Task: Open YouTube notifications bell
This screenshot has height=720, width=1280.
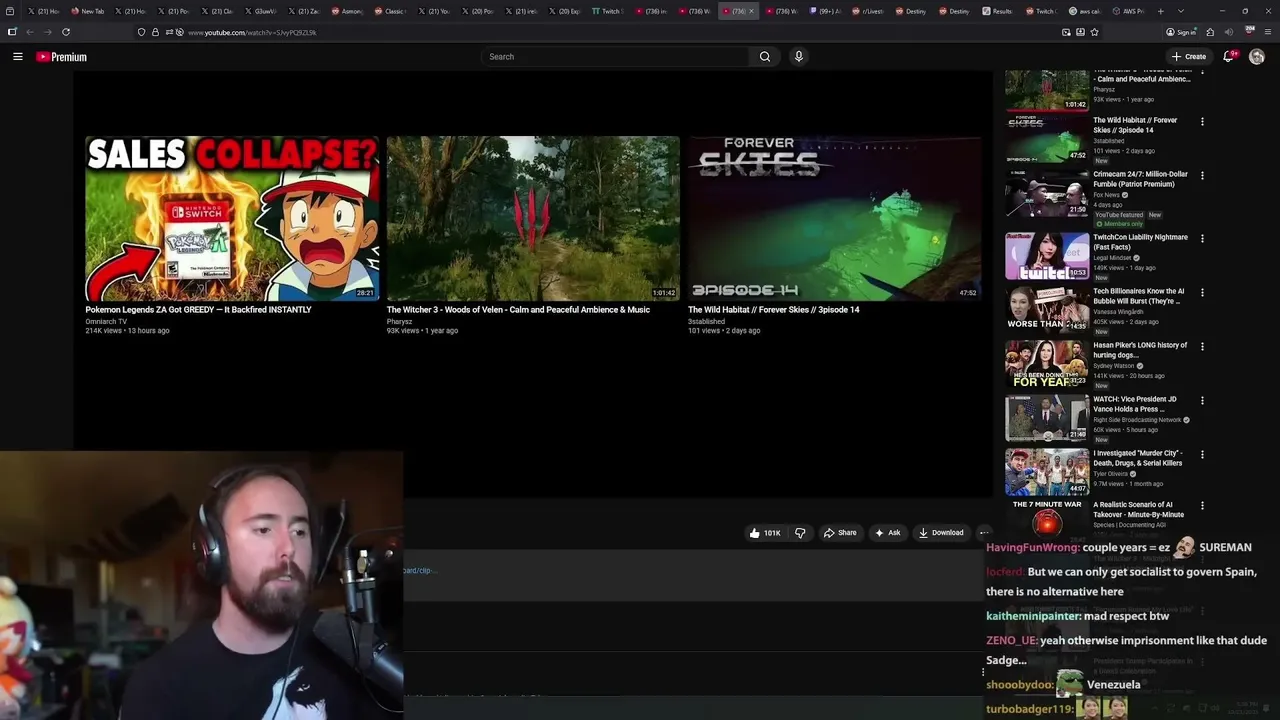Action: (x=1228, y=57)
